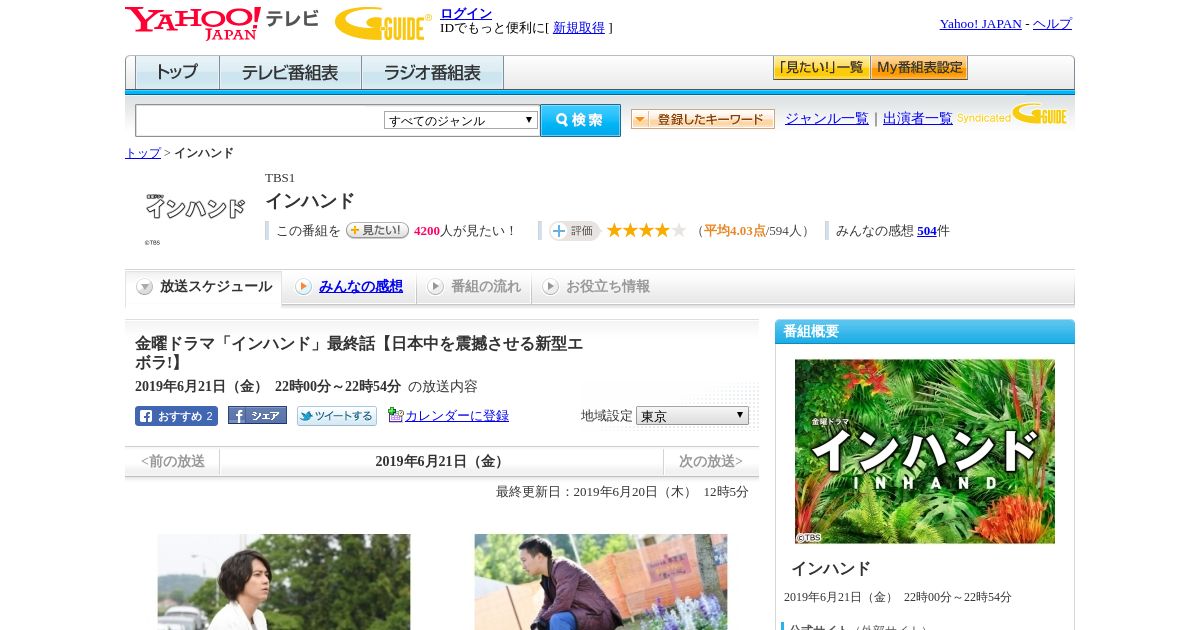Click the 放送スケジュール down arrow icon
1200x630 pixels.
click(x=145, y=287)
